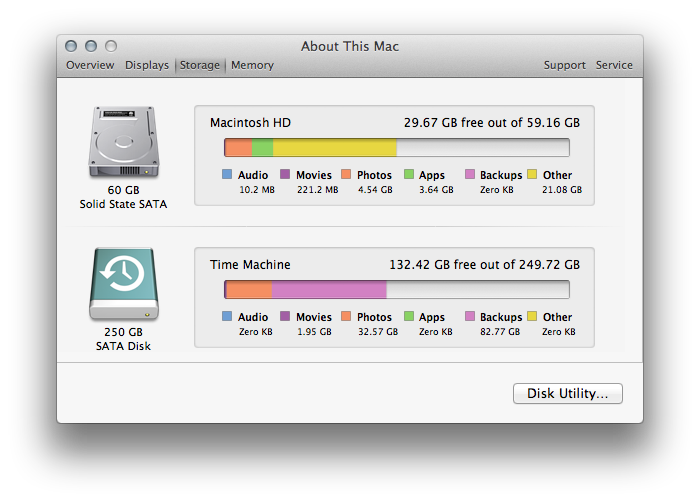This screenshot has height=502, width=700.
Task: Click the '4.54 GB' photos value
Action: 375,190
